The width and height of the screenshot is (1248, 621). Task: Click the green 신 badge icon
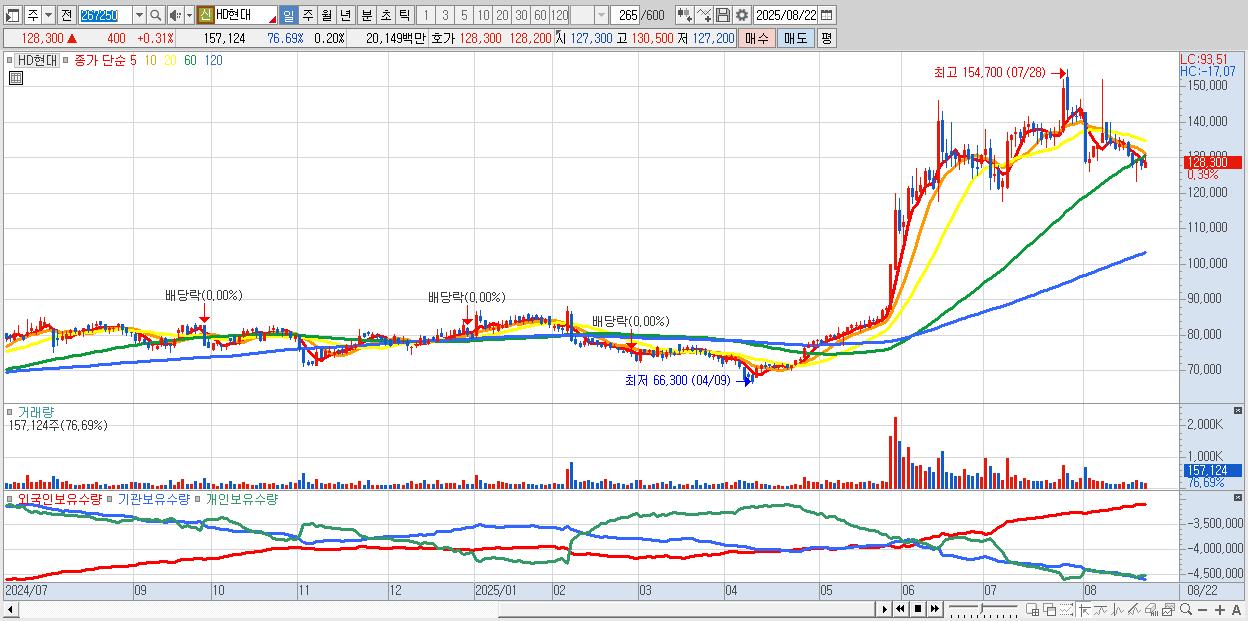(x=205, y=15)
